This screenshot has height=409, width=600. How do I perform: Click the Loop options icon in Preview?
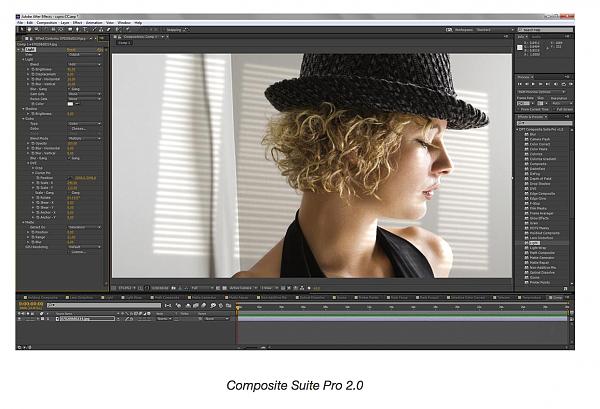563,84
